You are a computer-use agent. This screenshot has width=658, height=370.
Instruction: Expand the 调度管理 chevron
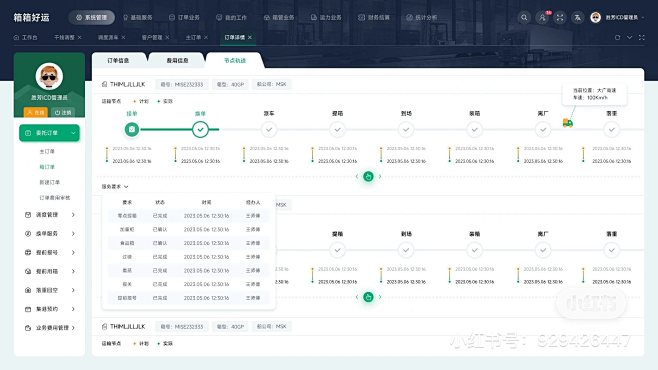coord(73,215)
